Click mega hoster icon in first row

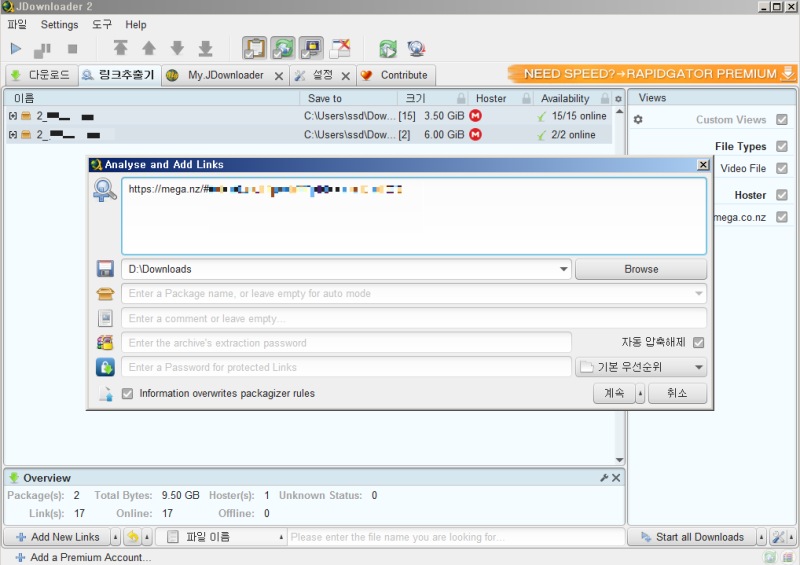point(476,116)
